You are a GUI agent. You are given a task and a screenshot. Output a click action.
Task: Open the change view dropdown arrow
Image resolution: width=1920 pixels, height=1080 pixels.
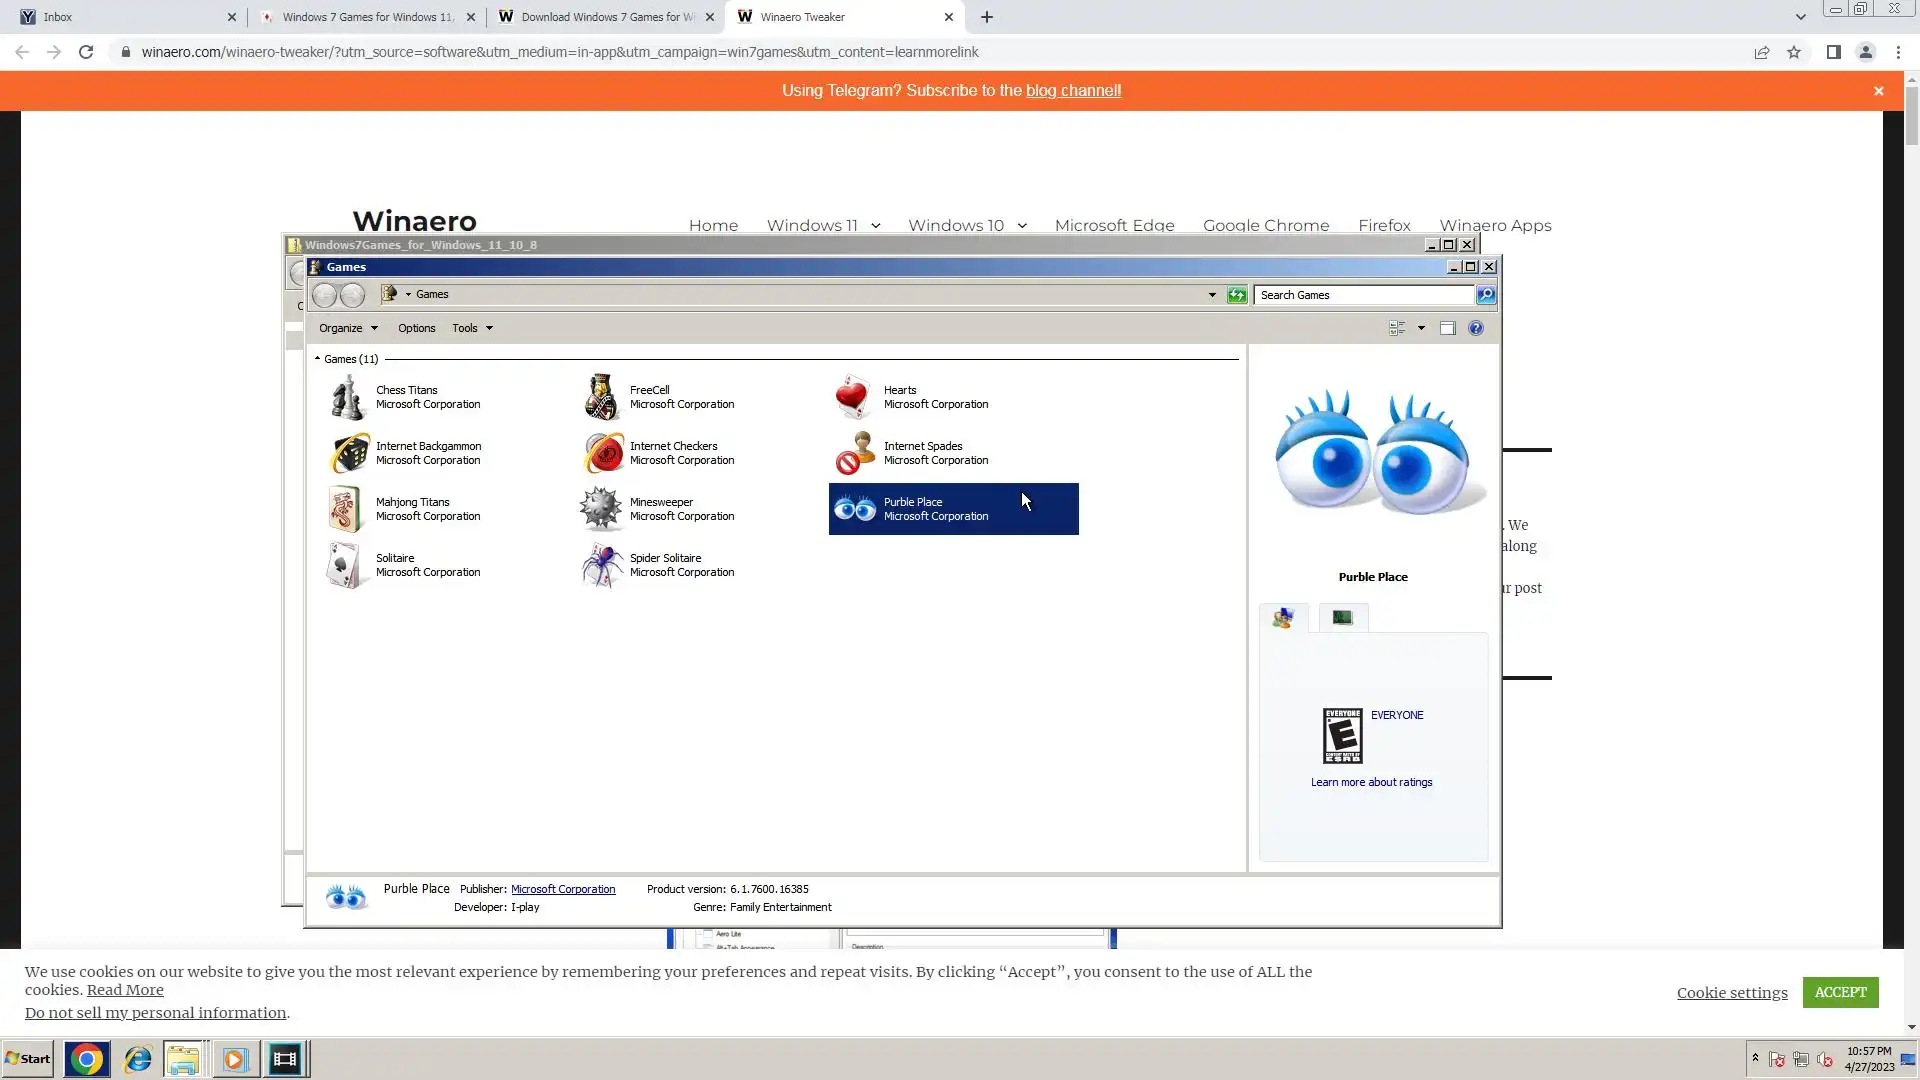click(x=1421, y=328)
